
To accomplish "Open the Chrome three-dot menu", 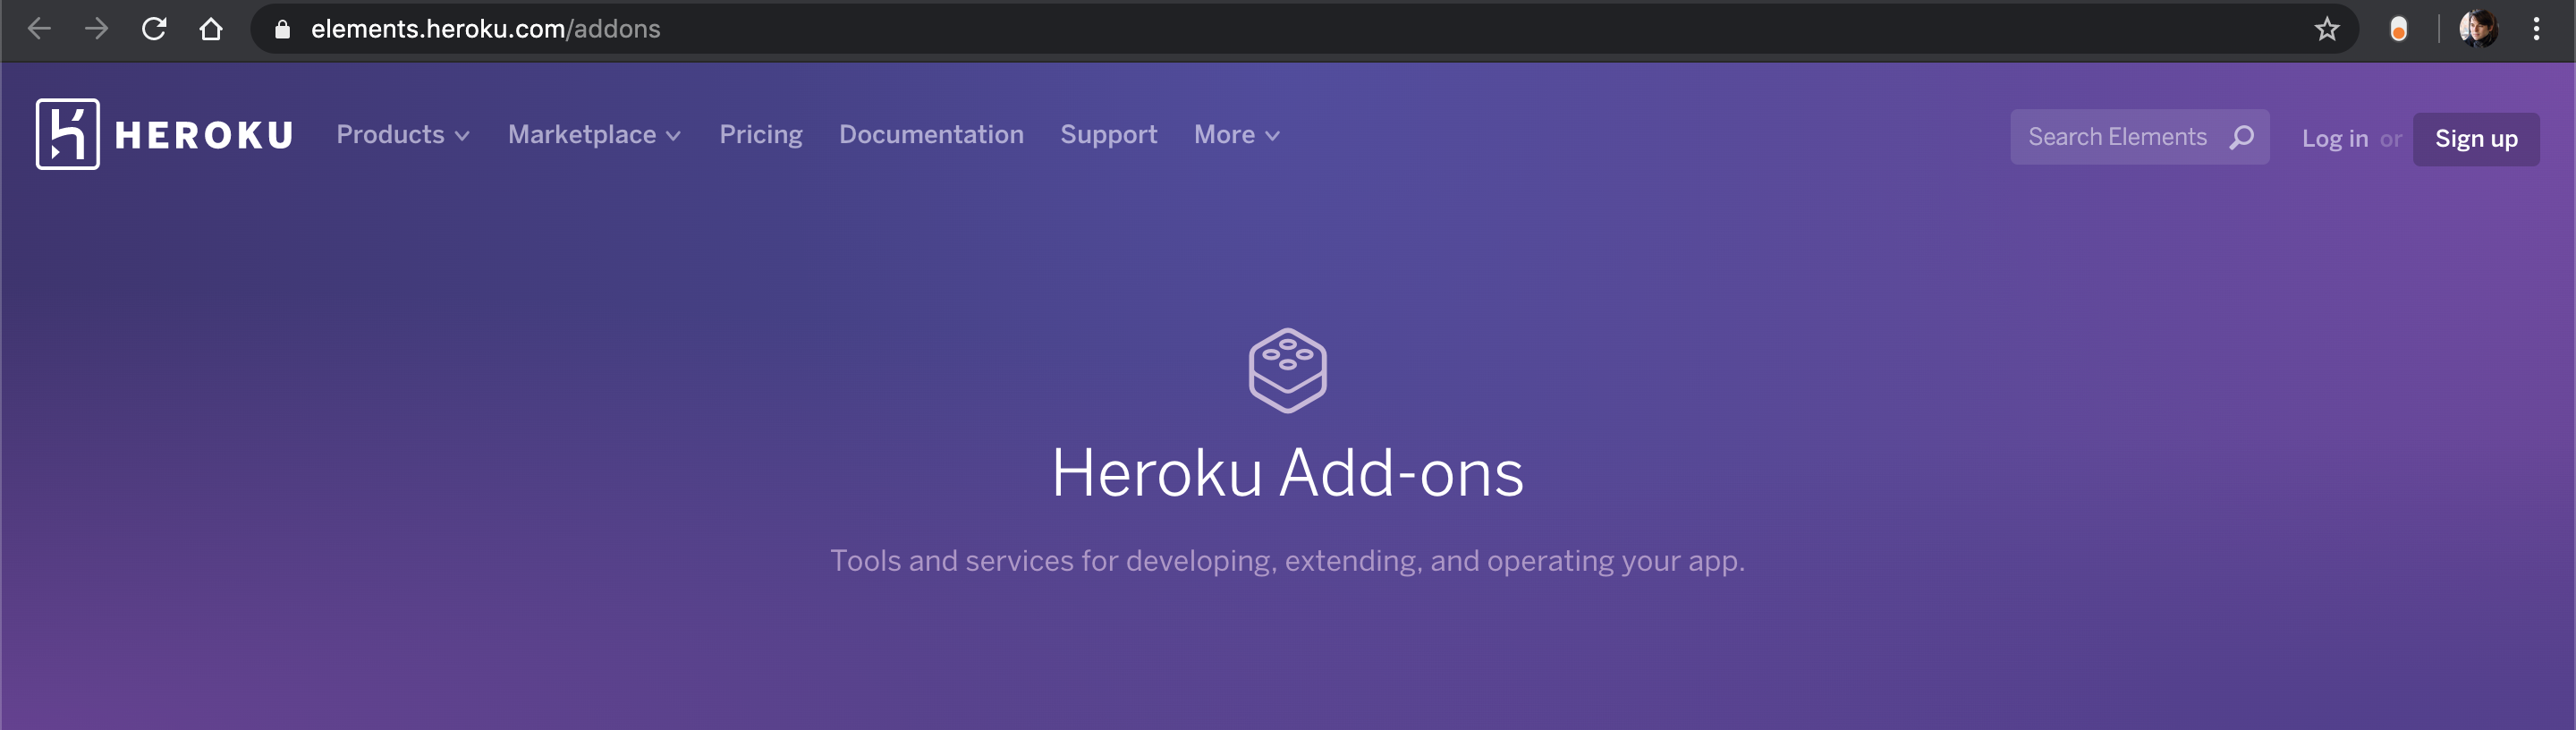I will 2536,29.
